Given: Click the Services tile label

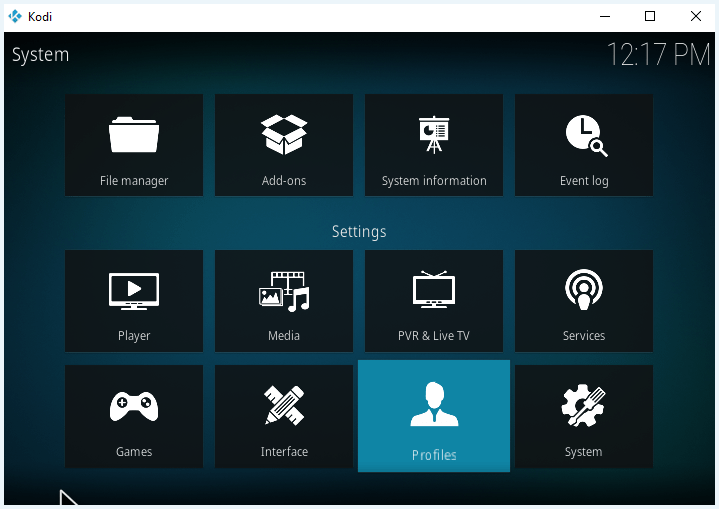Looking at the screenshot, I should (584, 336).
